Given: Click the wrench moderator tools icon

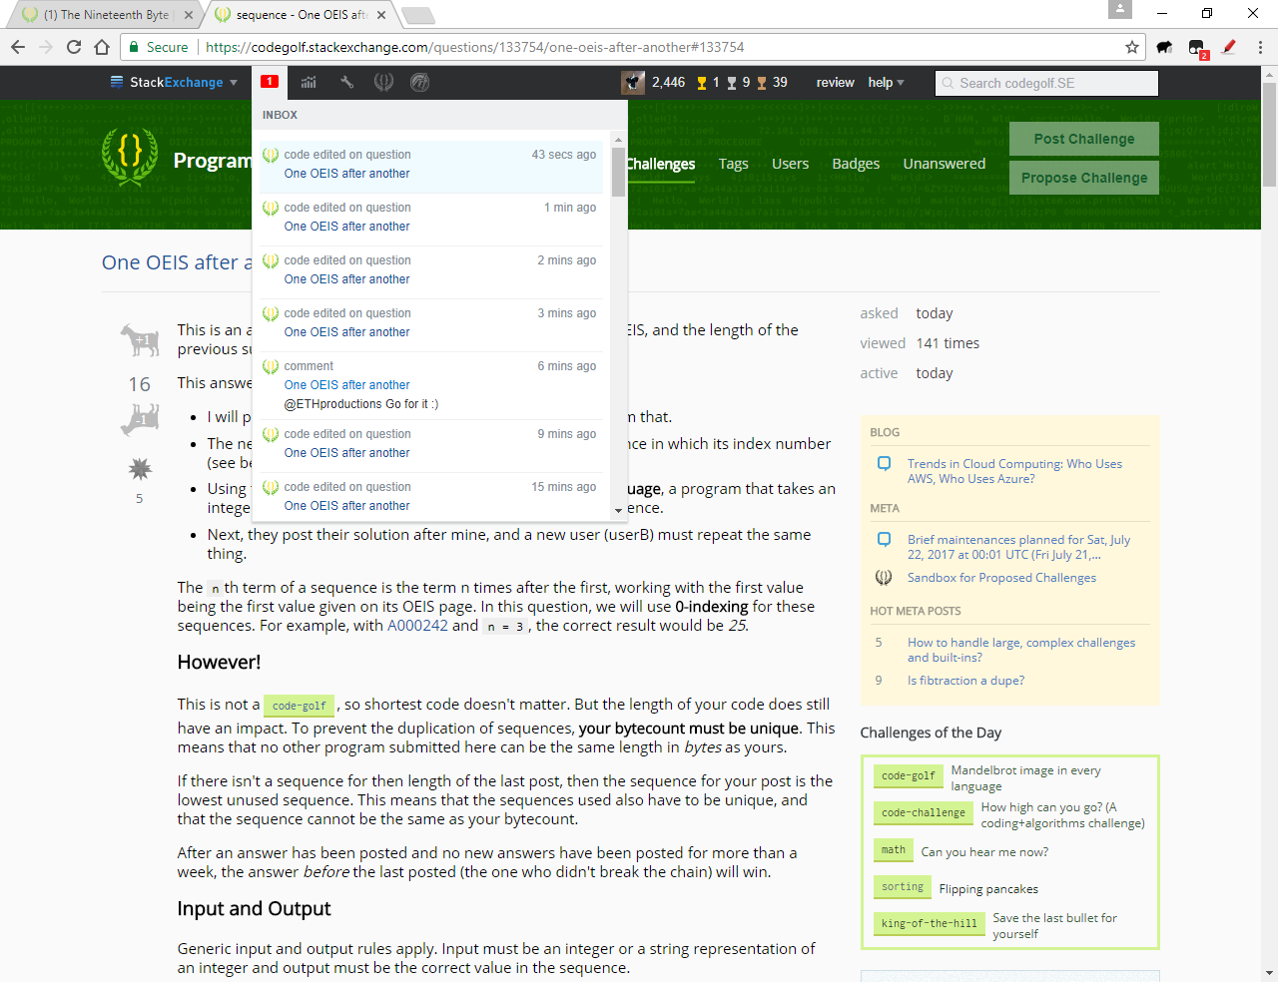Looking at the screenshot, I should click(x=346, y=82).
